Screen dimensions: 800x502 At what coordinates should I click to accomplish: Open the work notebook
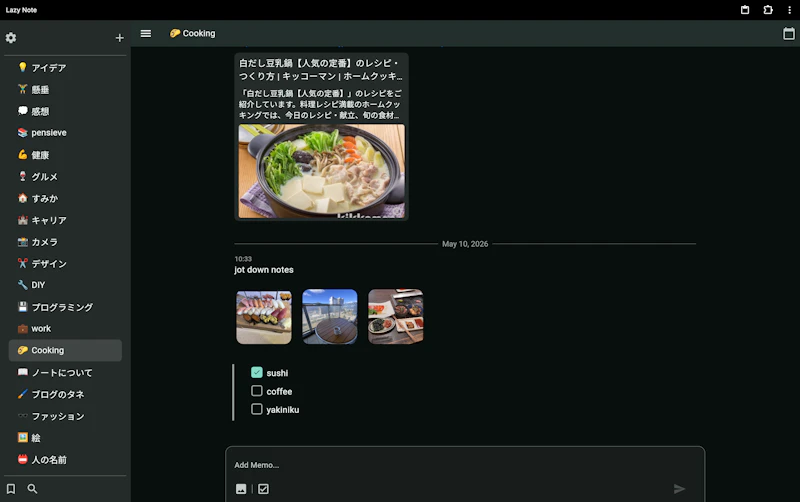65,329
